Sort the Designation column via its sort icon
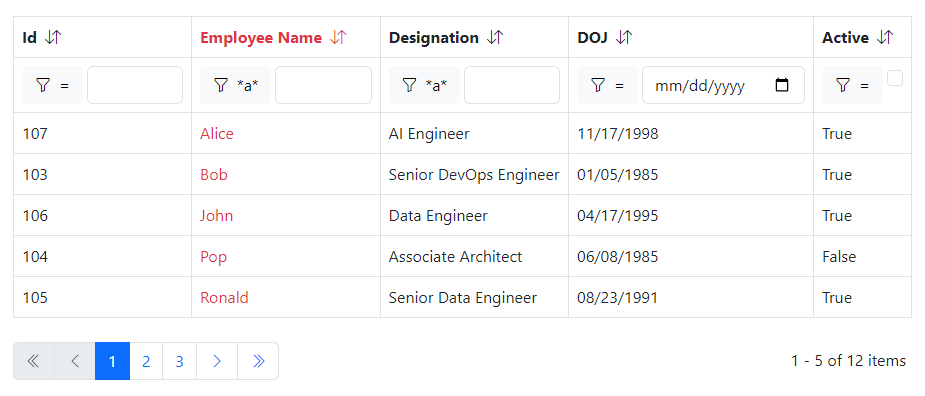 click(495, 38)
